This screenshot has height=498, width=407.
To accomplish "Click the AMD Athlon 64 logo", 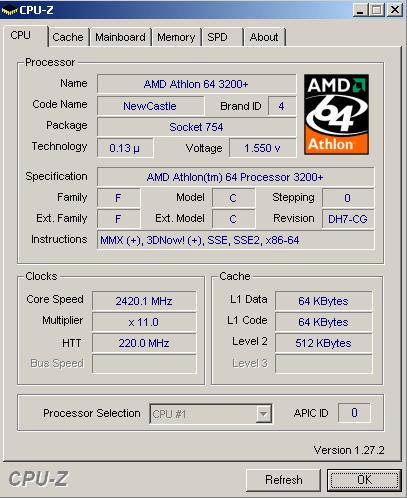I will pos(336,114).
